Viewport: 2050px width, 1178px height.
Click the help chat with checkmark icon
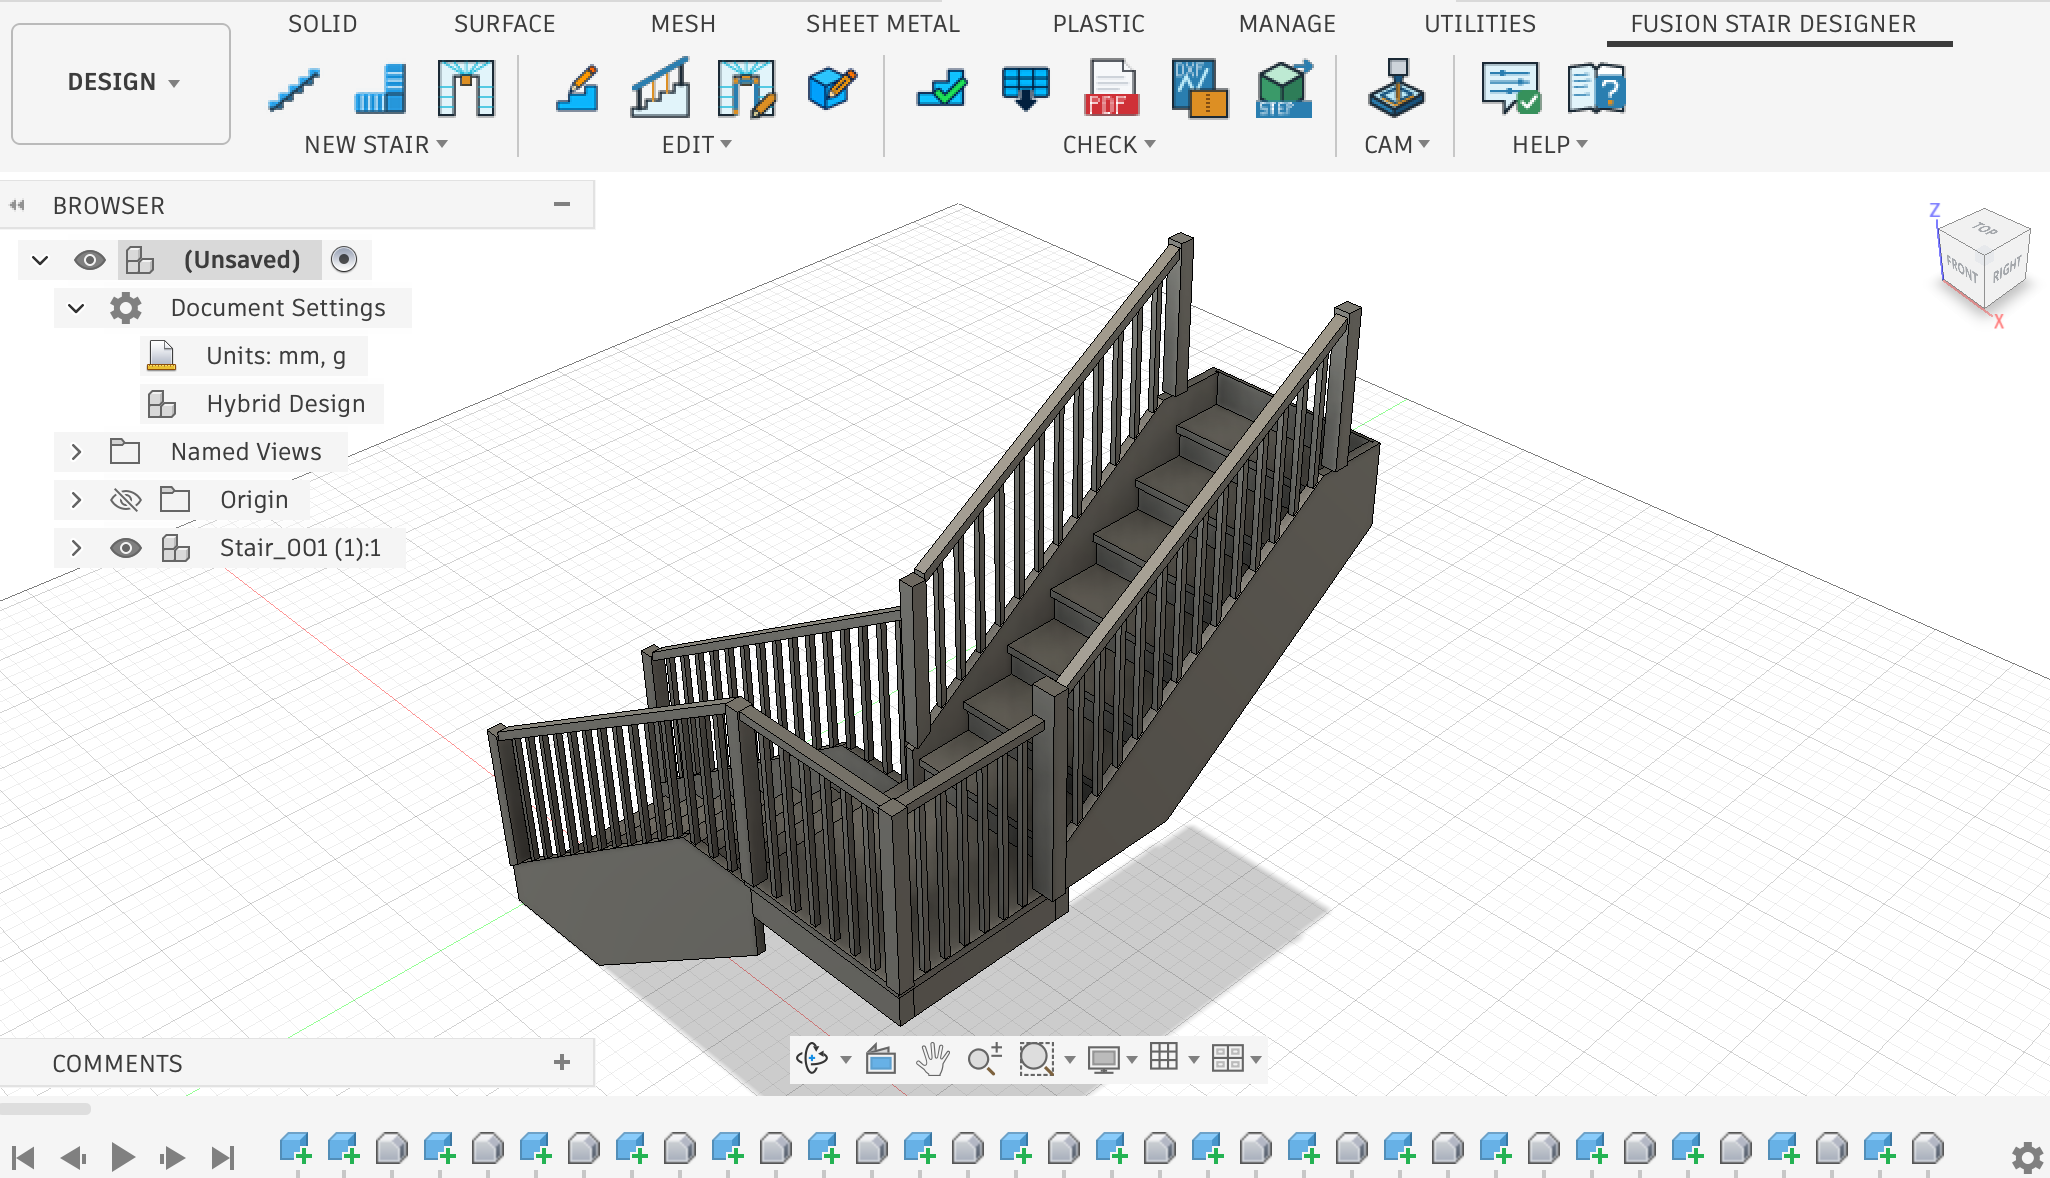coord(1511,89)
